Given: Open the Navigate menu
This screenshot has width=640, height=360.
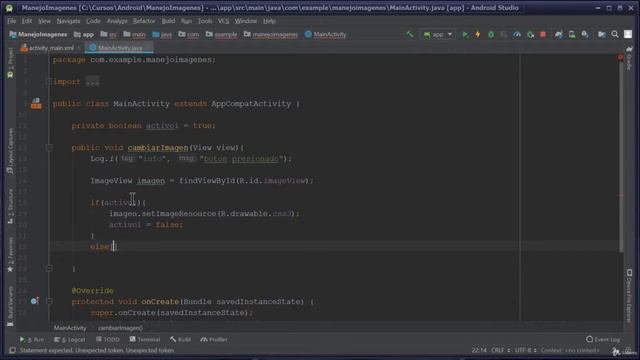Looking at the screenshot, I should [x=69, y=21].
